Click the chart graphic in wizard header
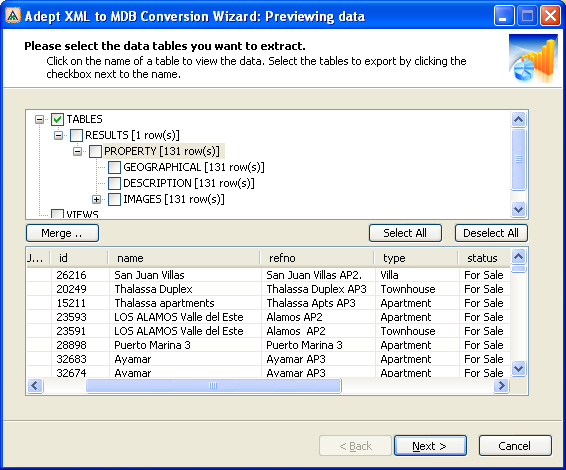 tap(533, 58)
